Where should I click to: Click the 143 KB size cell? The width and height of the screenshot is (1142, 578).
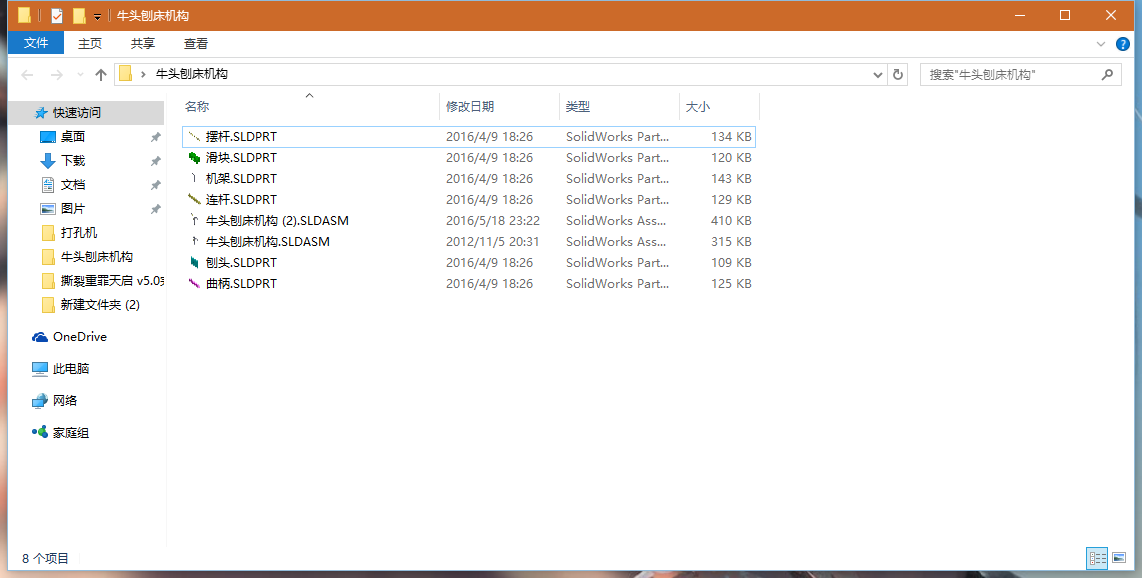click(731, 178)
